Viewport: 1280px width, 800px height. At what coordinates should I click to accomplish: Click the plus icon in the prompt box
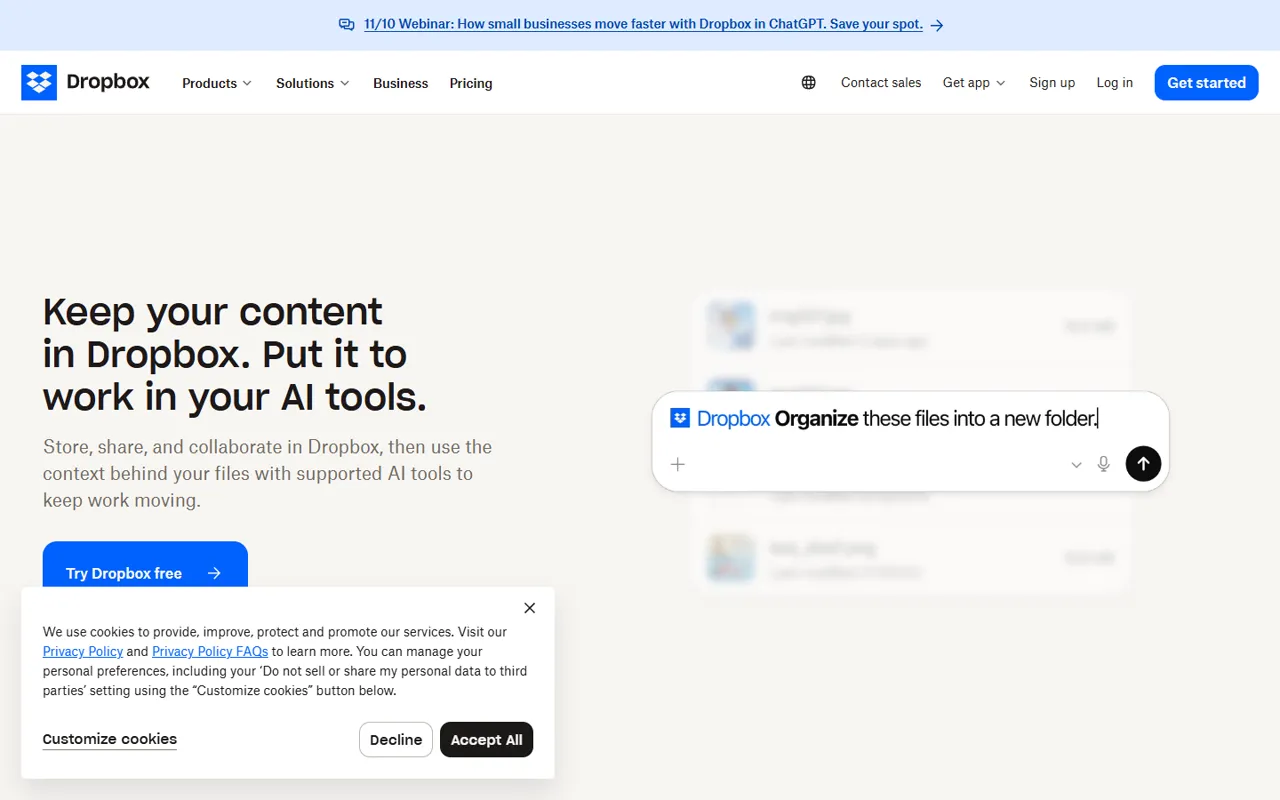pos(678,464)
